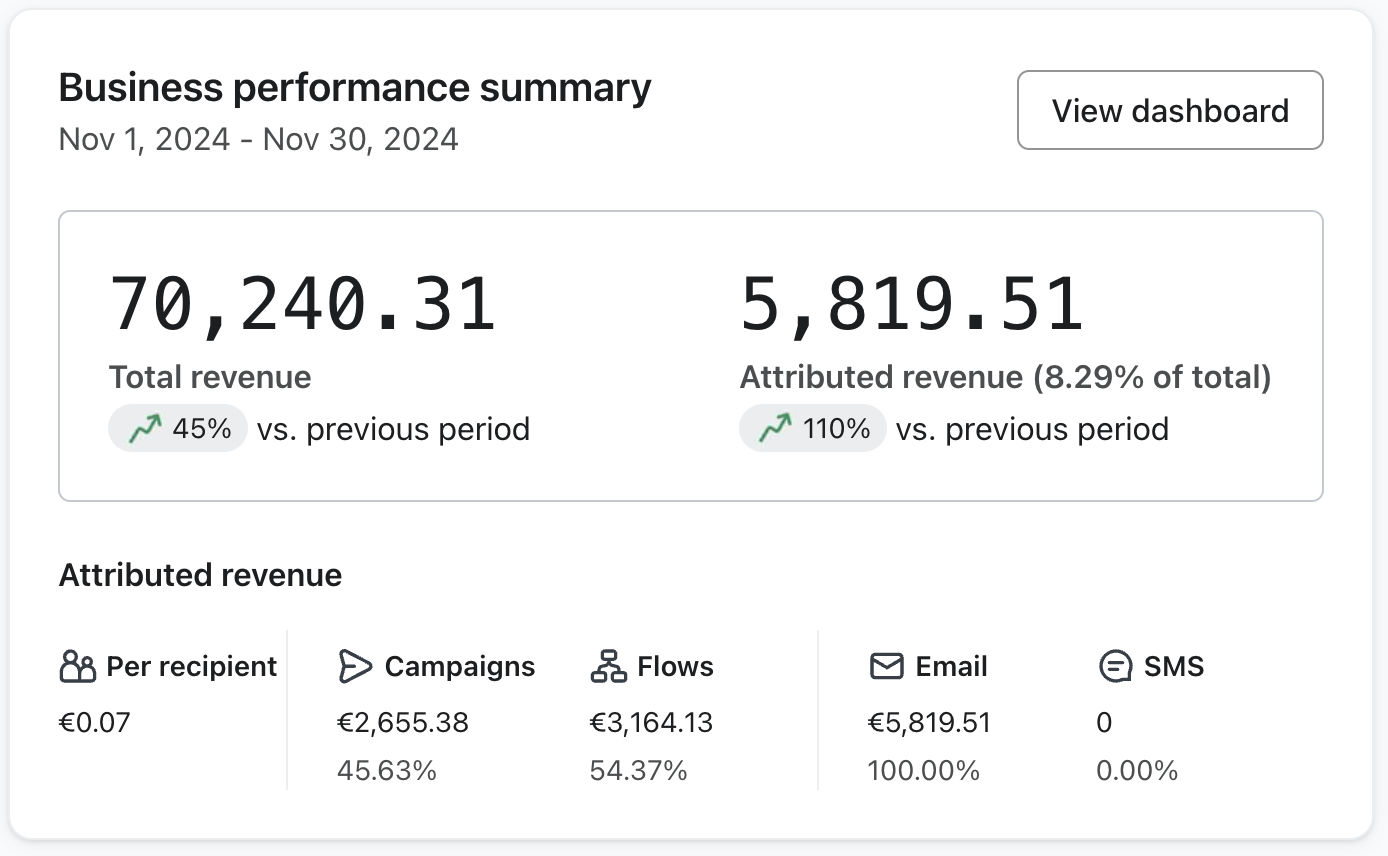The height and width of the screenshot is (856, 1388).
Task: Click the 5,819.51 attributed revenue figure
Action: (x=911, y=304)
